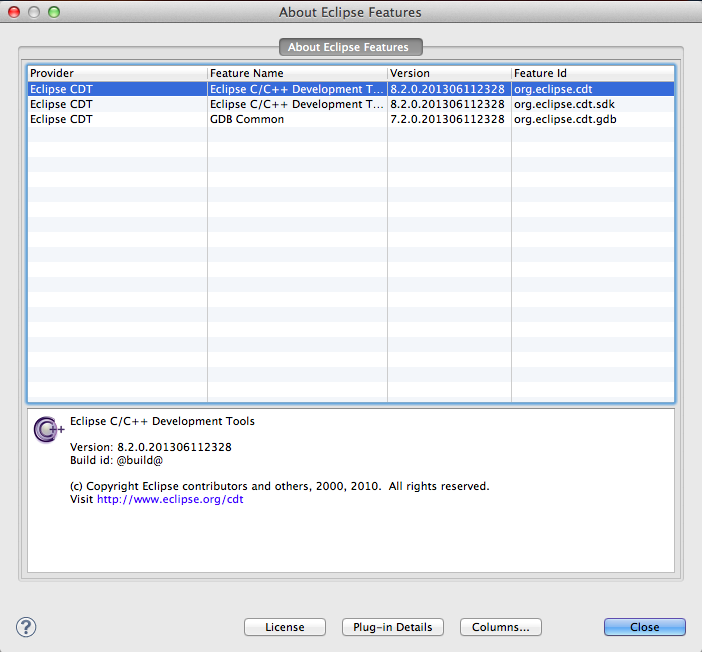Select the org.eclipse.cdt.gdb feature id cell
Image resolution: width=702 pixels, height=652 pixels.
tap(565, 119)
